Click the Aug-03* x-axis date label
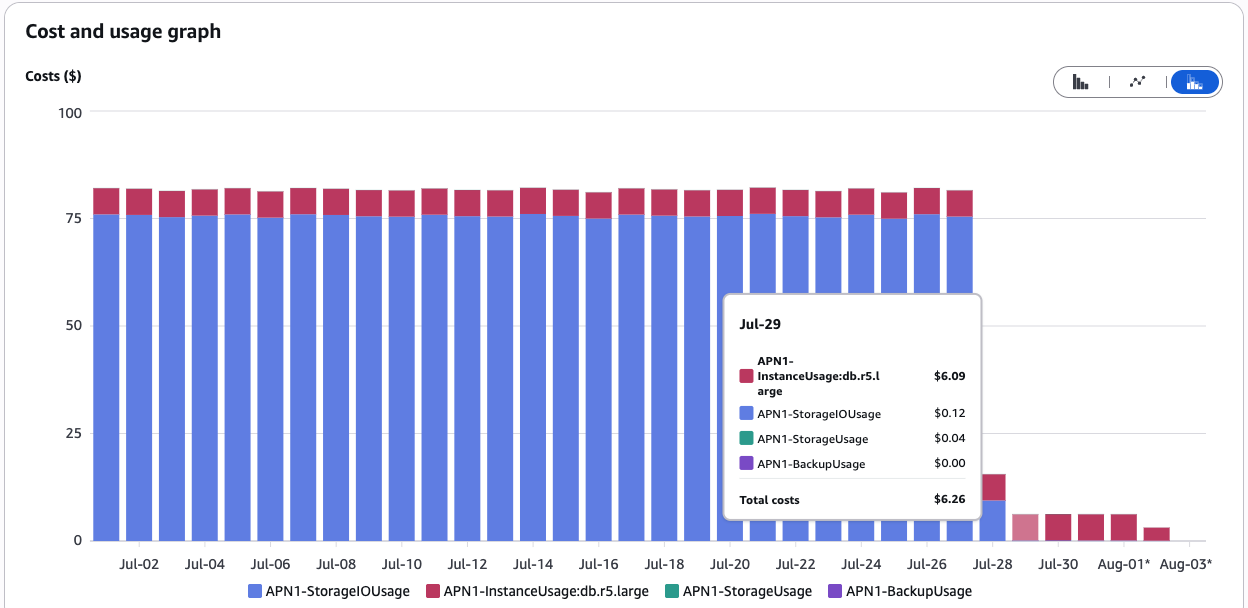The width and height of the screenshot is (1248, 608). click(x=1185, y=564)
